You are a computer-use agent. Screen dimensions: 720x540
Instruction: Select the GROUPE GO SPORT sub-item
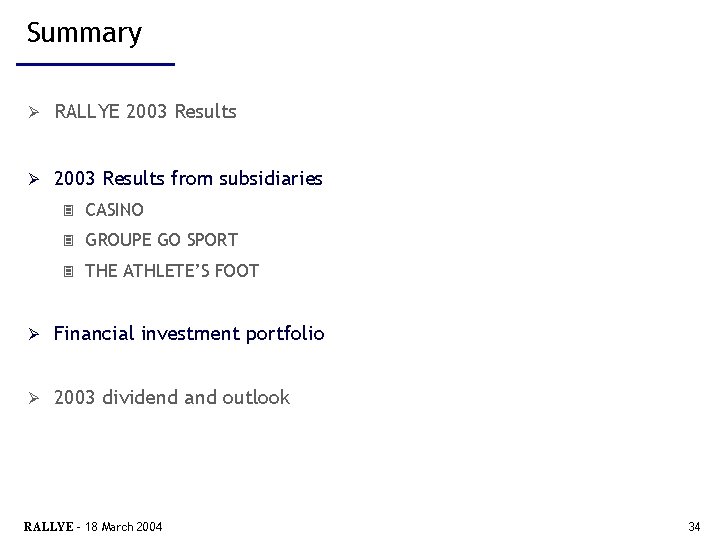coord(162,240)
